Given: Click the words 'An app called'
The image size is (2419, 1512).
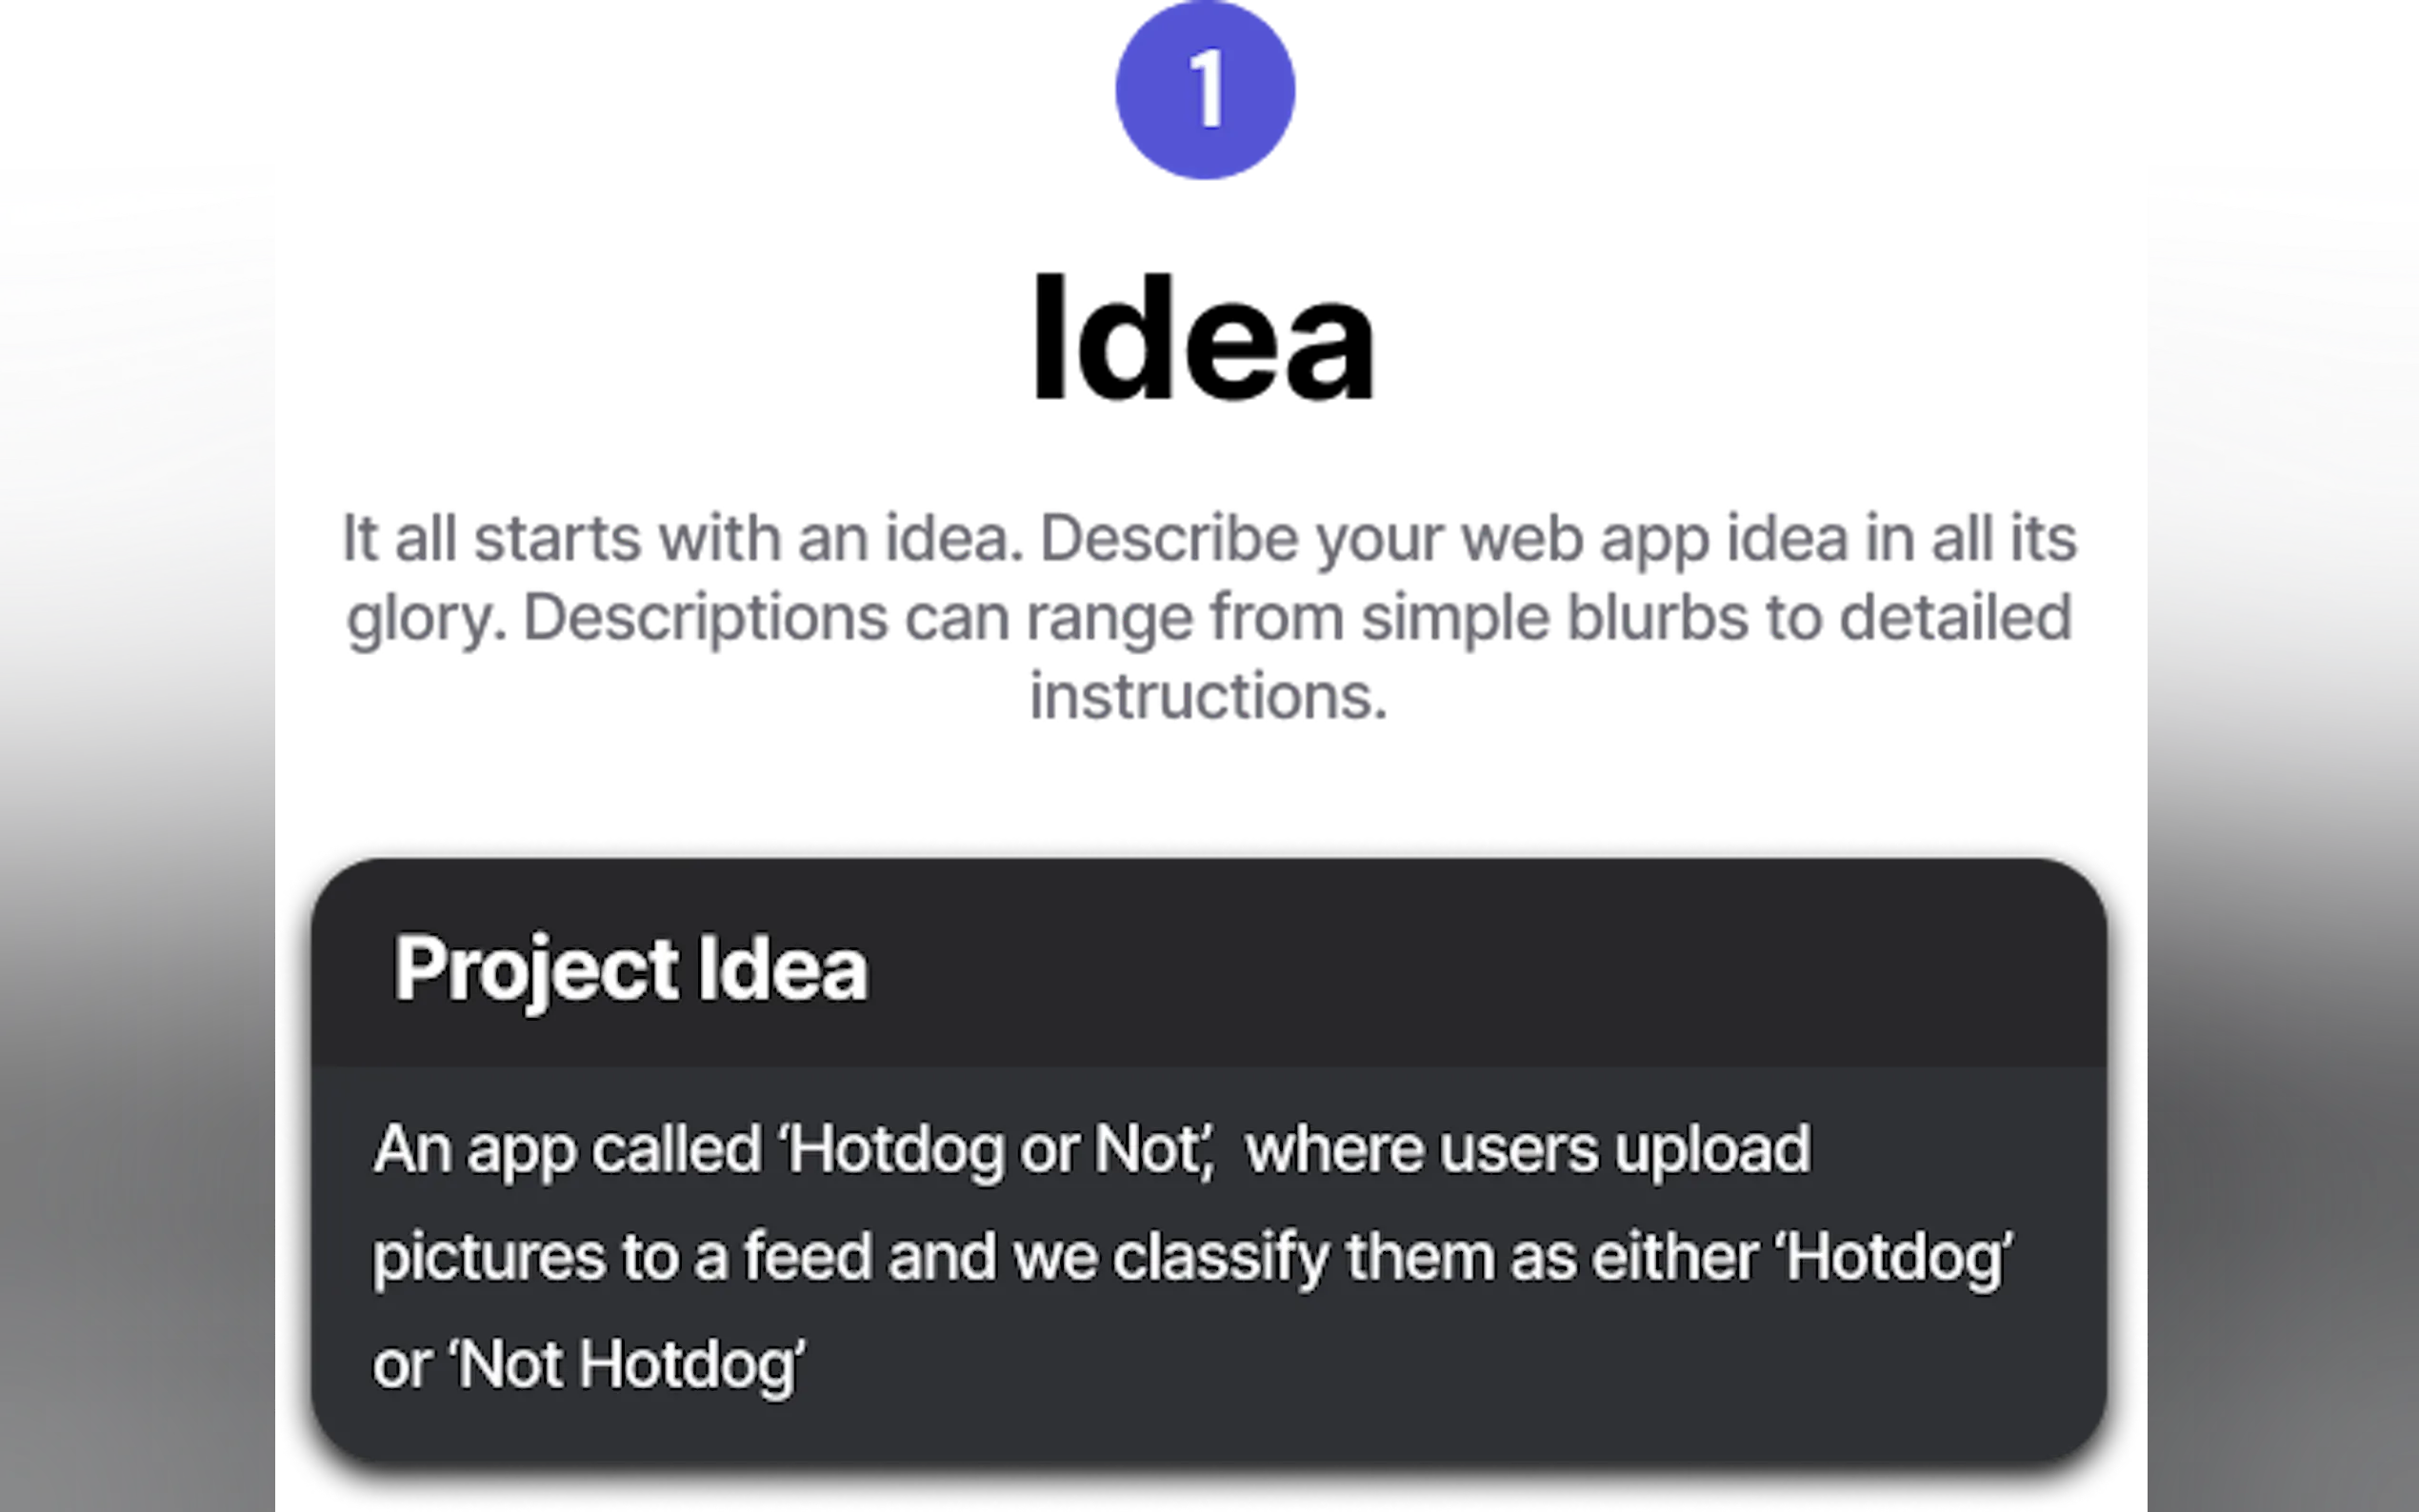Looking at the screenshot, I should pyautogui.click(x=566, y=1150).
